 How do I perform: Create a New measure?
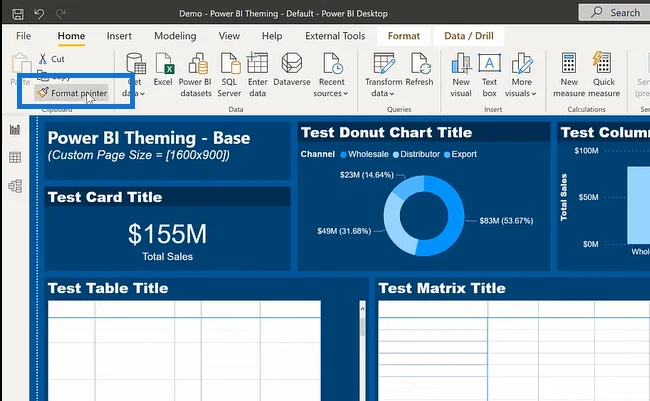tap(569, 75)
